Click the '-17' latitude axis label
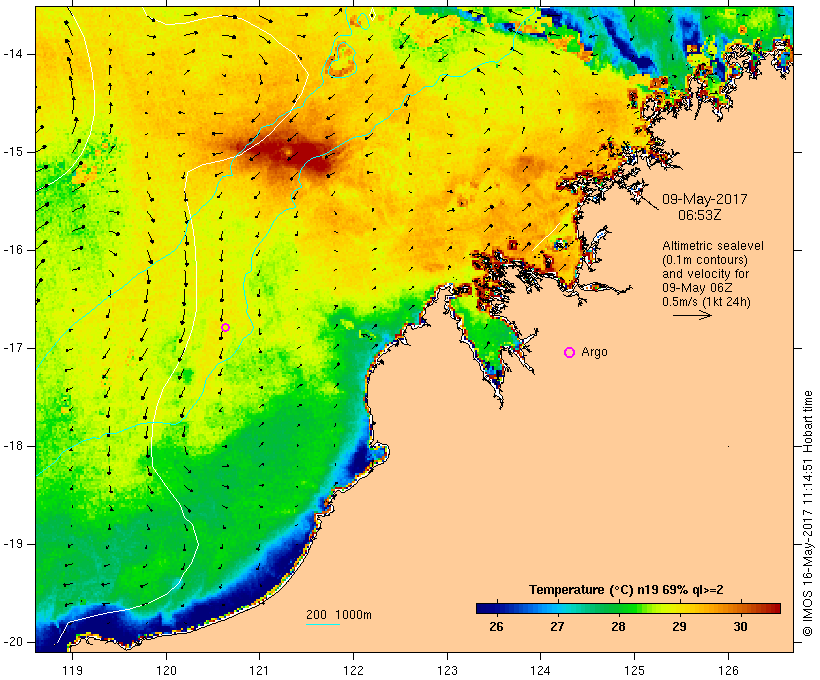Viewport: 820px width, 680px height. [14, 348]
